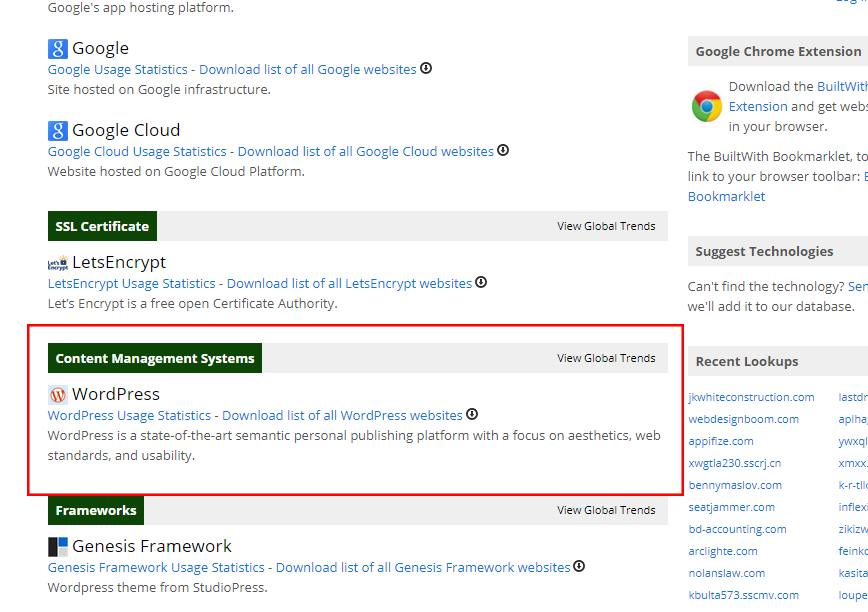Click the LetsEncrypt logo icon
The height and width of the screenshot is (612, 868).
click(57, 263)
